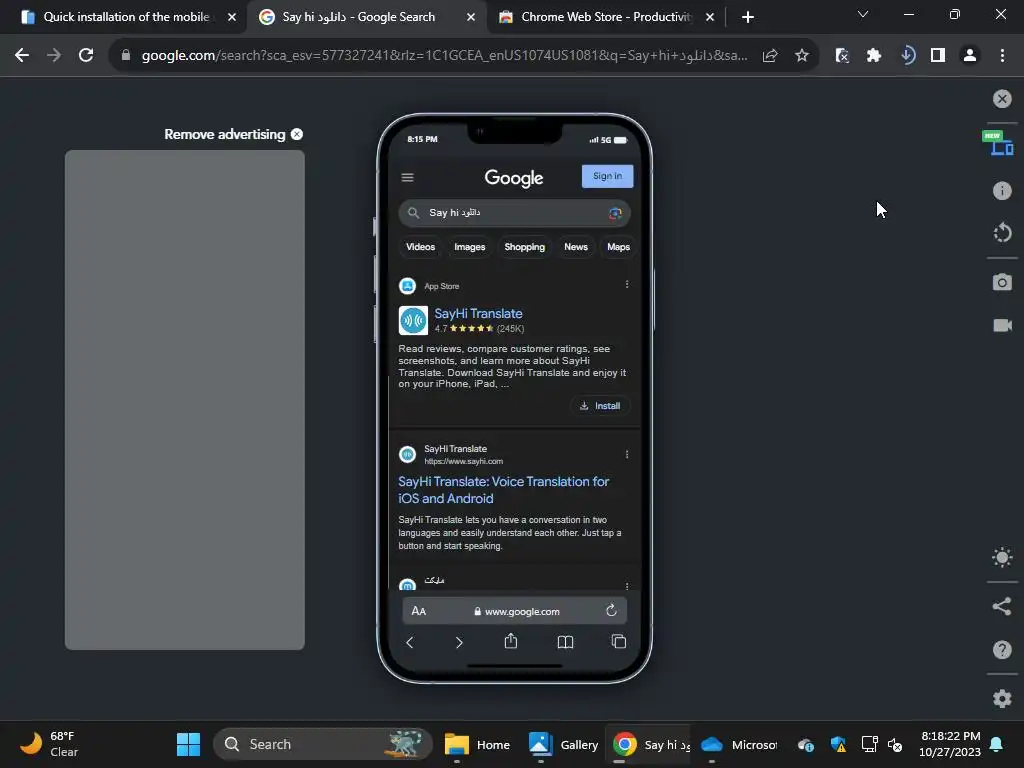Go forward in the phone Safari toolbar
Image resolution: width=1024 pixels, height=768 pixels.
tap(459, 643)
